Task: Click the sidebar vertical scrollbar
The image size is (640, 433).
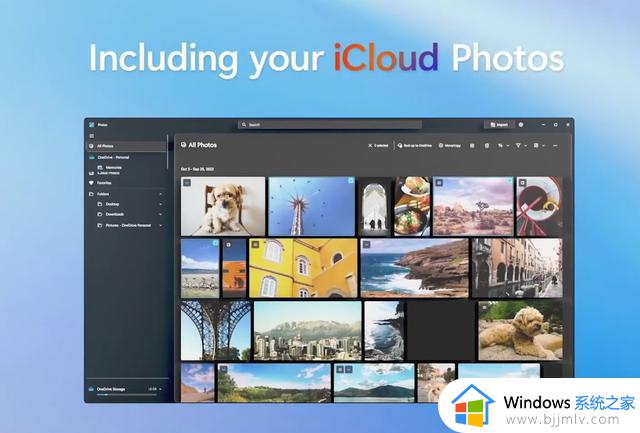Action: pos(167,152)
